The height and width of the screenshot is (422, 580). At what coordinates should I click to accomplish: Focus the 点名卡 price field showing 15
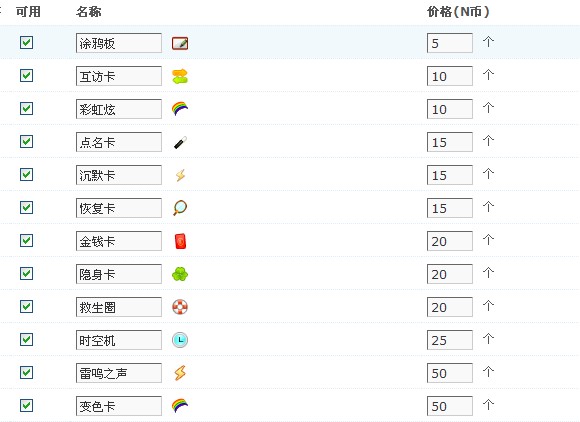449,142
